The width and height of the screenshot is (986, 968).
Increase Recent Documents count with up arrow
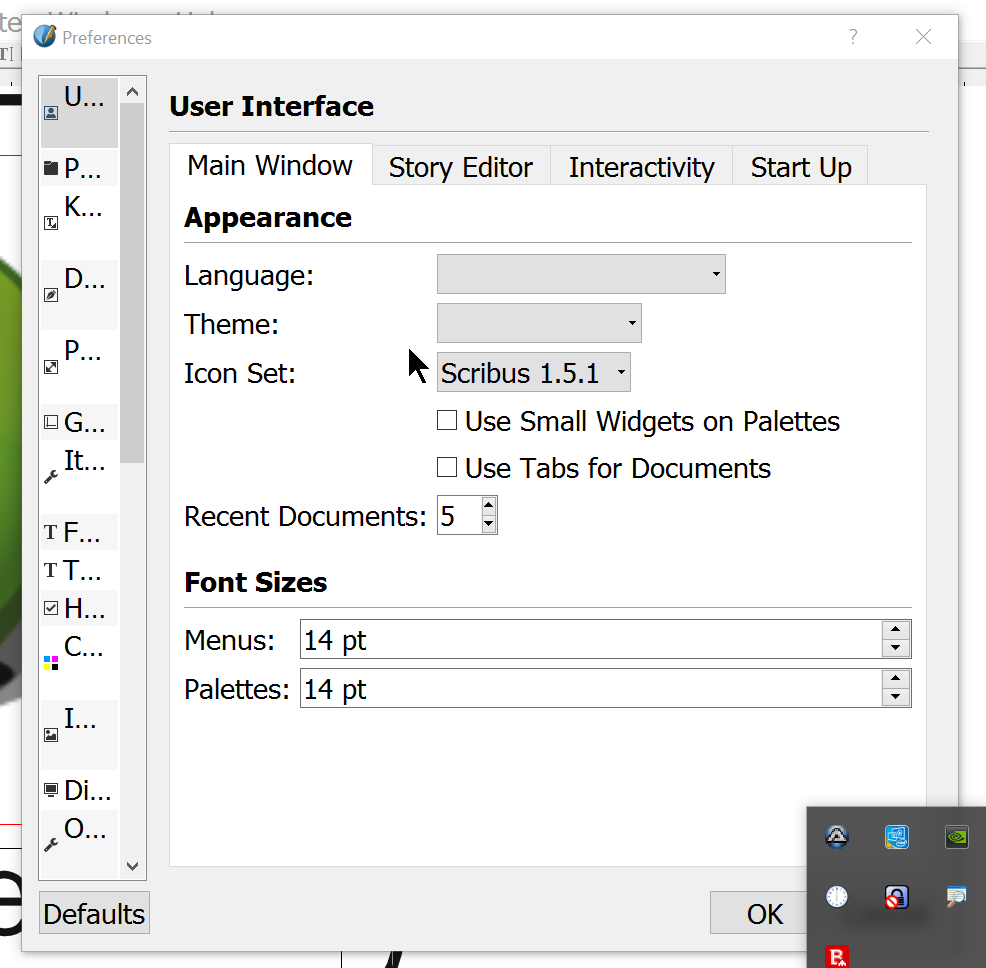(488, 508)
